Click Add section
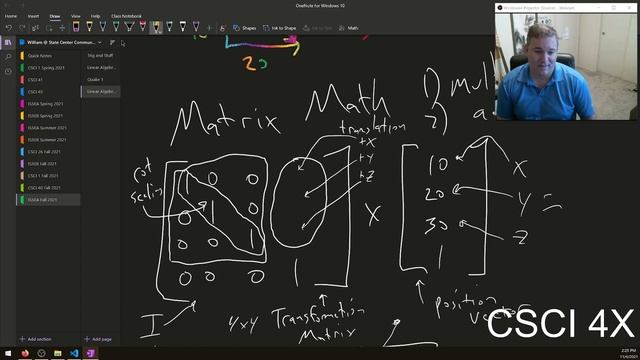Image resolution: width=640 pixels, height=360 pixels. 36,339
